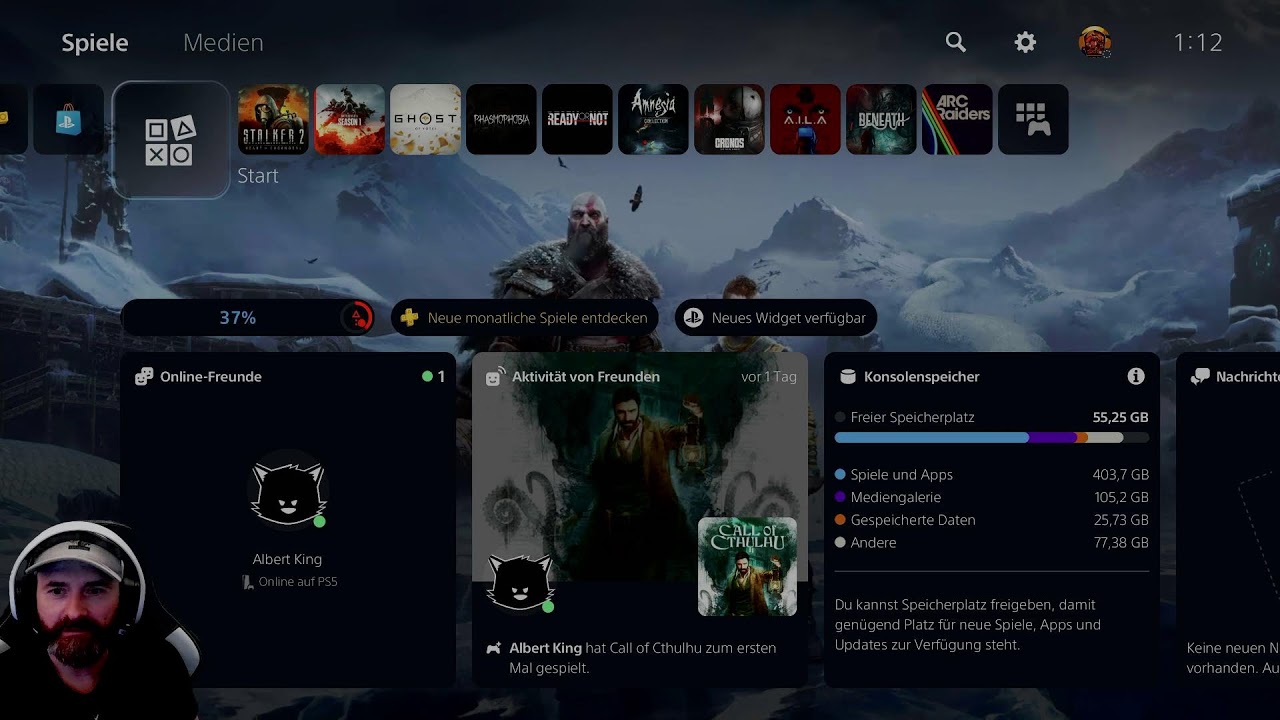1280x720 pixels.
Task: Click the orange Gespeicherte Daten dot
Action: coord(840,520)
